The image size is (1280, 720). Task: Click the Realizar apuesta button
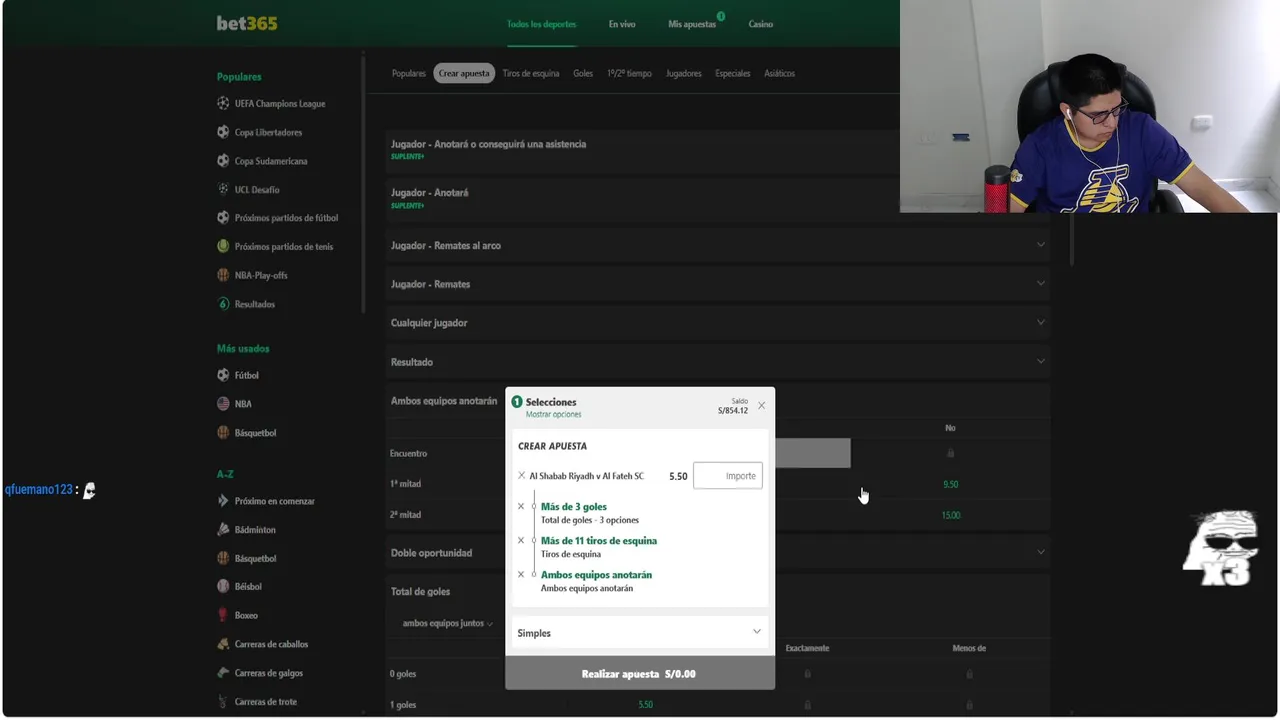tap(640, 673)
